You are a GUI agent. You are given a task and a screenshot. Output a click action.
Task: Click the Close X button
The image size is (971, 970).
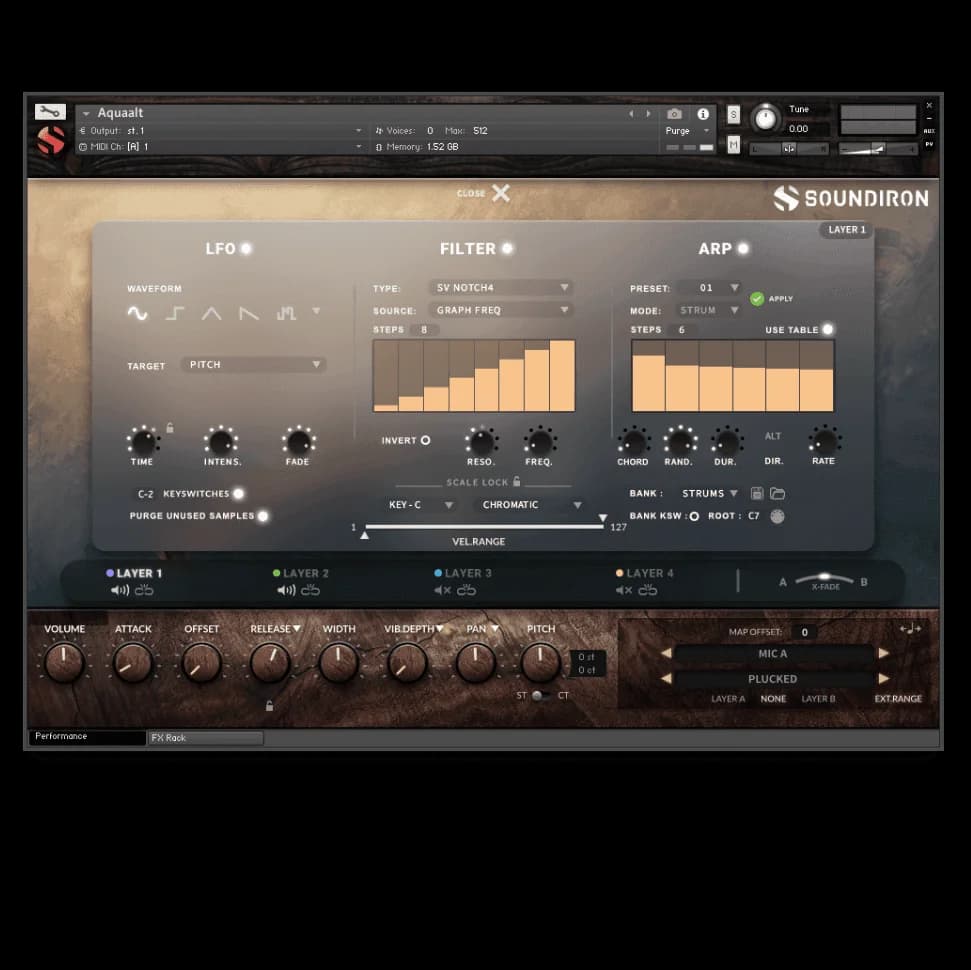point(500,193)
